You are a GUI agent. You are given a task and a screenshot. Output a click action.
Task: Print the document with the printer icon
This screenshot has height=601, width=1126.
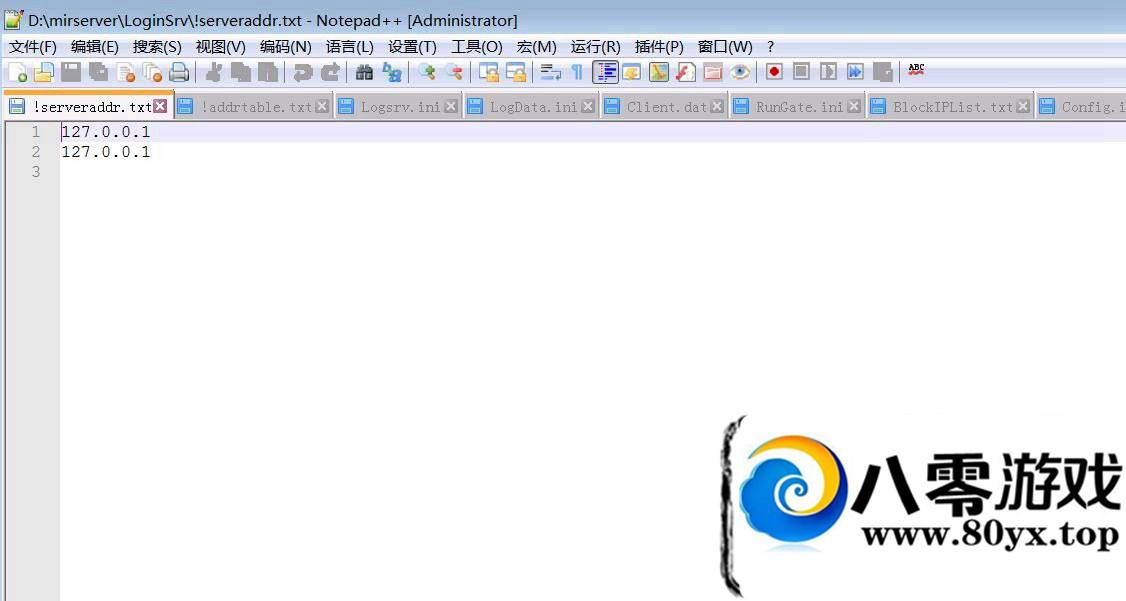click(179, 72)
